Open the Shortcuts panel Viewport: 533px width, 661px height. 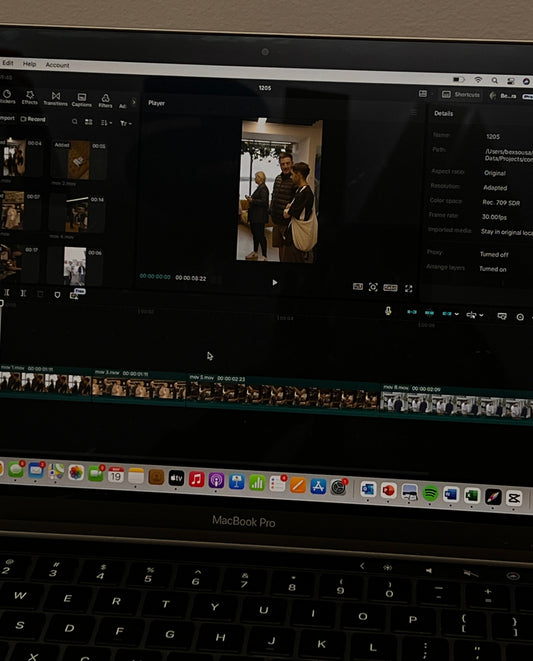click(460, 94)
